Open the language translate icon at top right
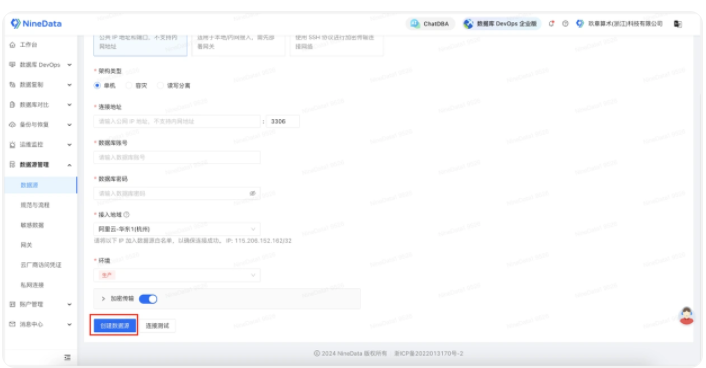 coord(678,23)
